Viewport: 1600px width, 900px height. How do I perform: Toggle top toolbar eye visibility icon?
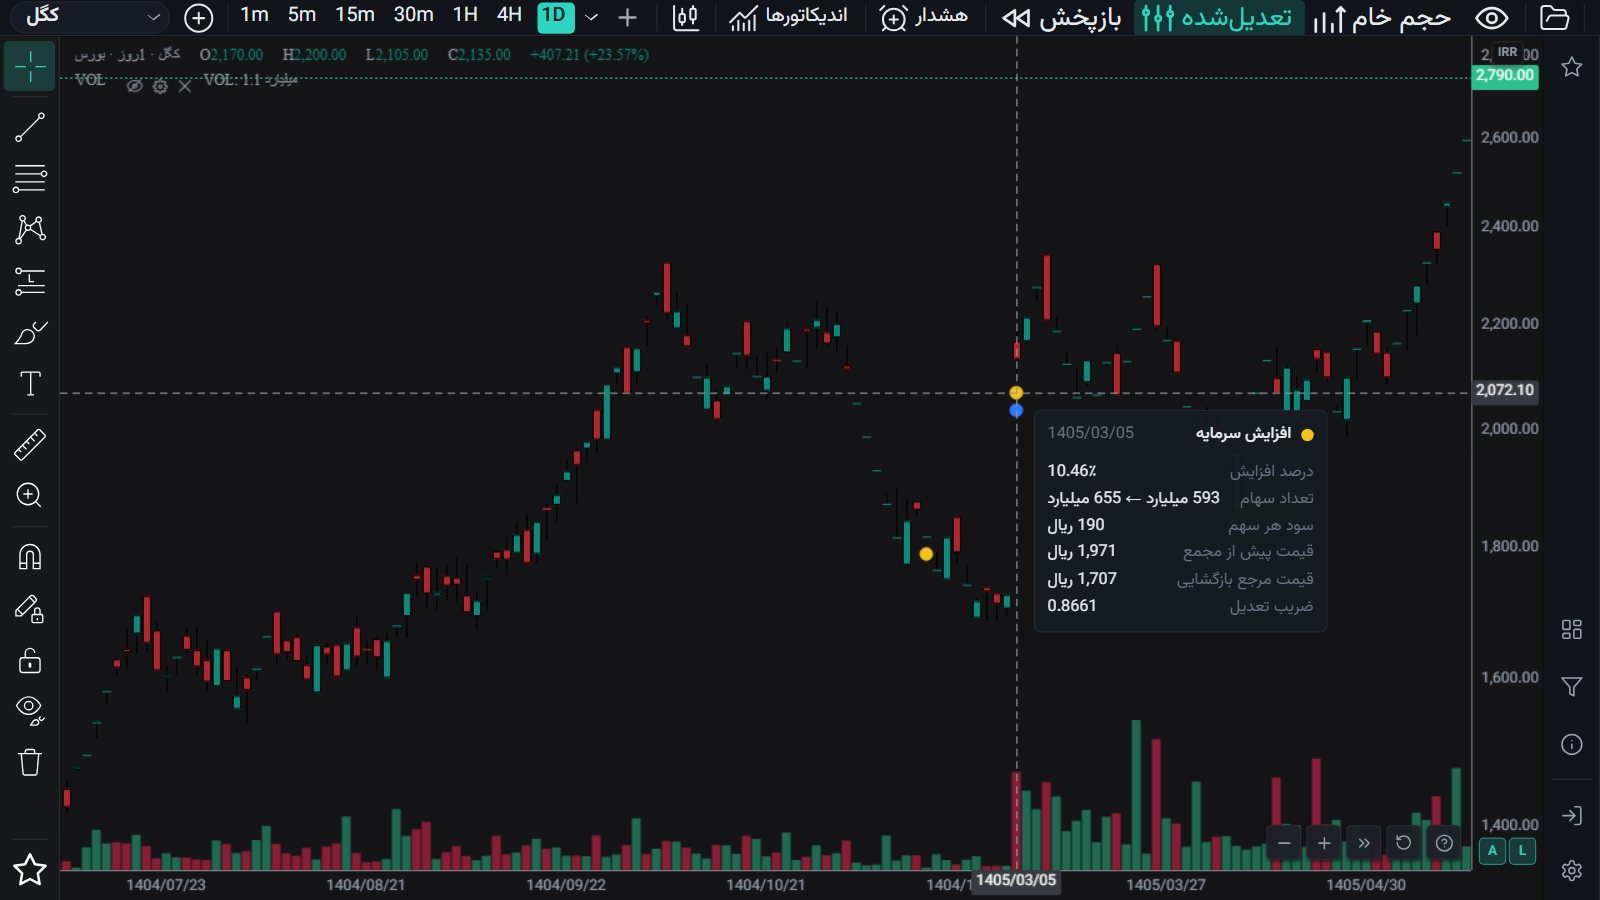point(1492,17)
